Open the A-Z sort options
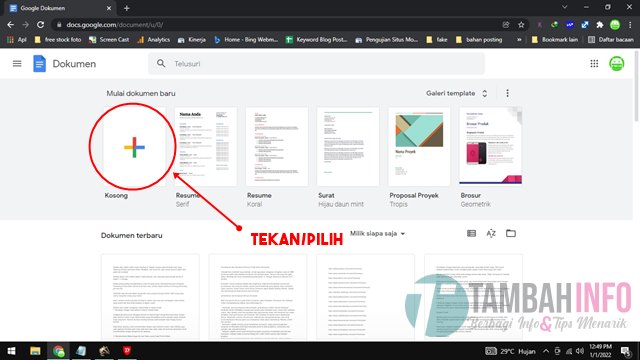This screenshot has width=640, height=360. coord(491,233)
